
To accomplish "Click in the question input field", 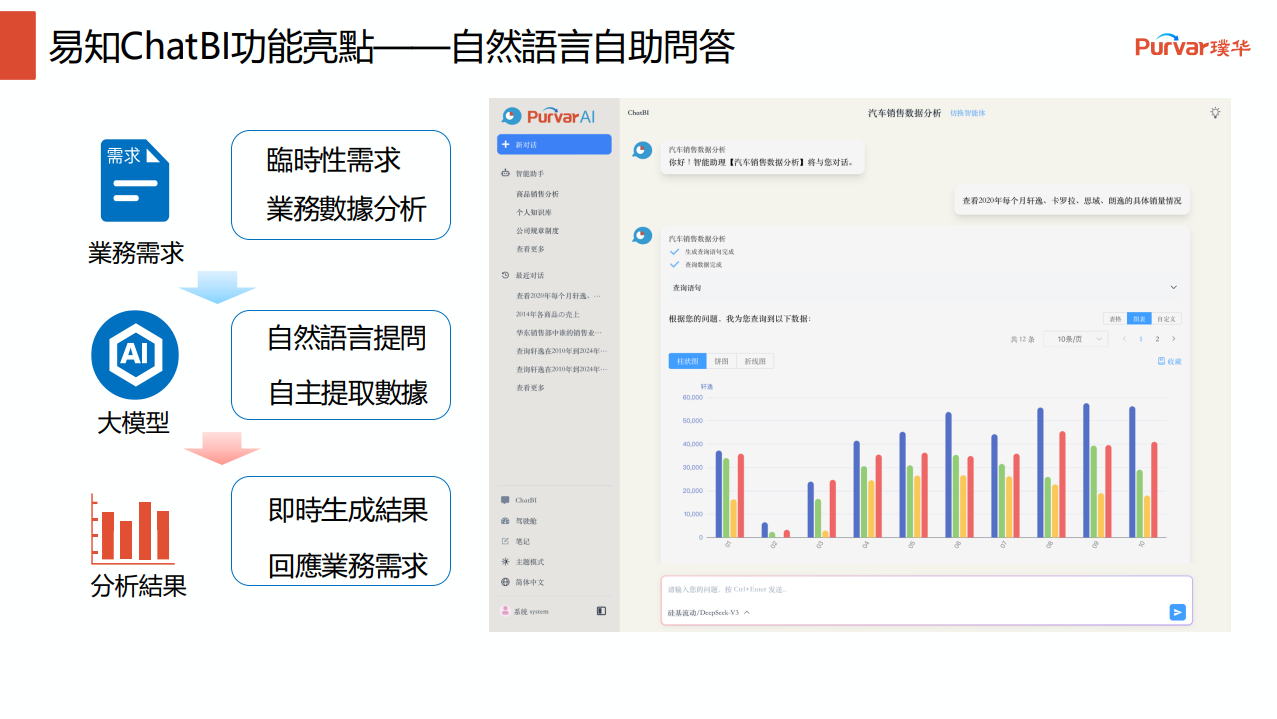I will pyautogui.click(x=926, y=589).
